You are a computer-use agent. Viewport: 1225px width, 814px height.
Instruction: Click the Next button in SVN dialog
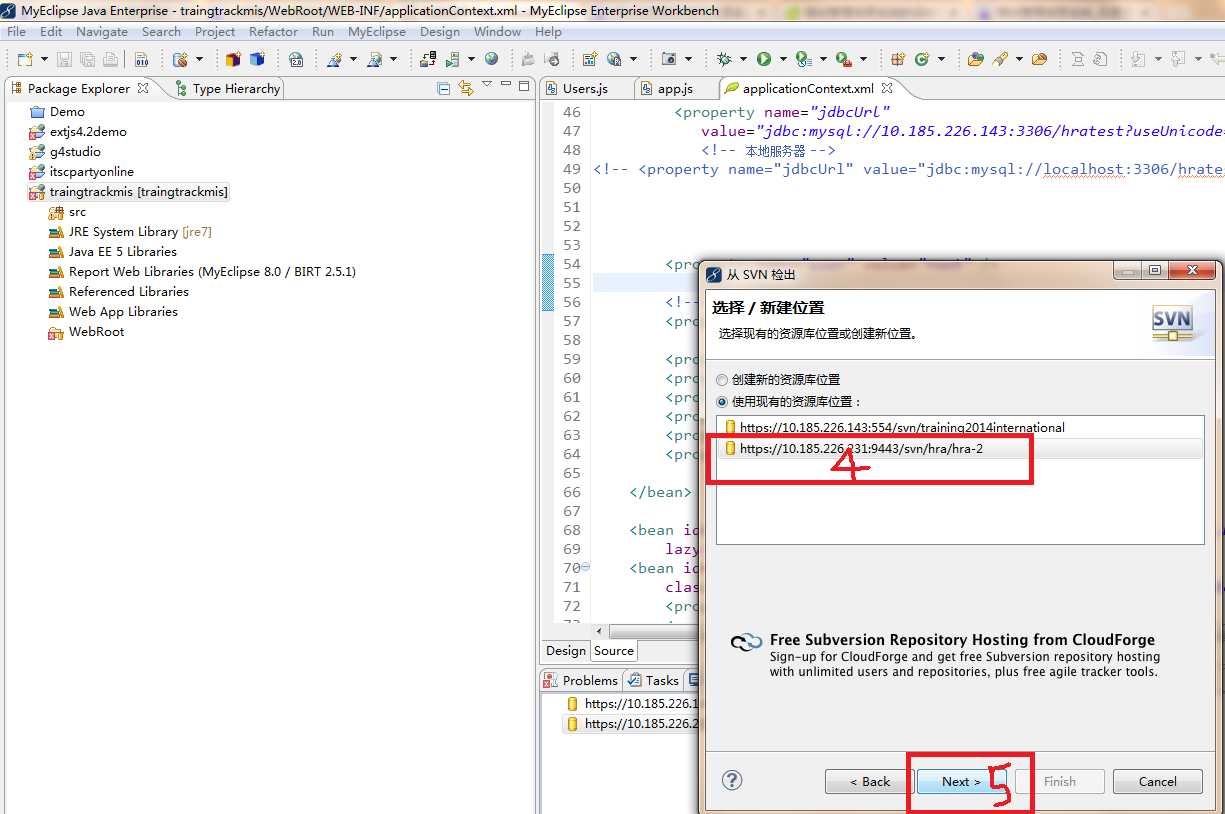pyautogui.click(x=962, y=781)
